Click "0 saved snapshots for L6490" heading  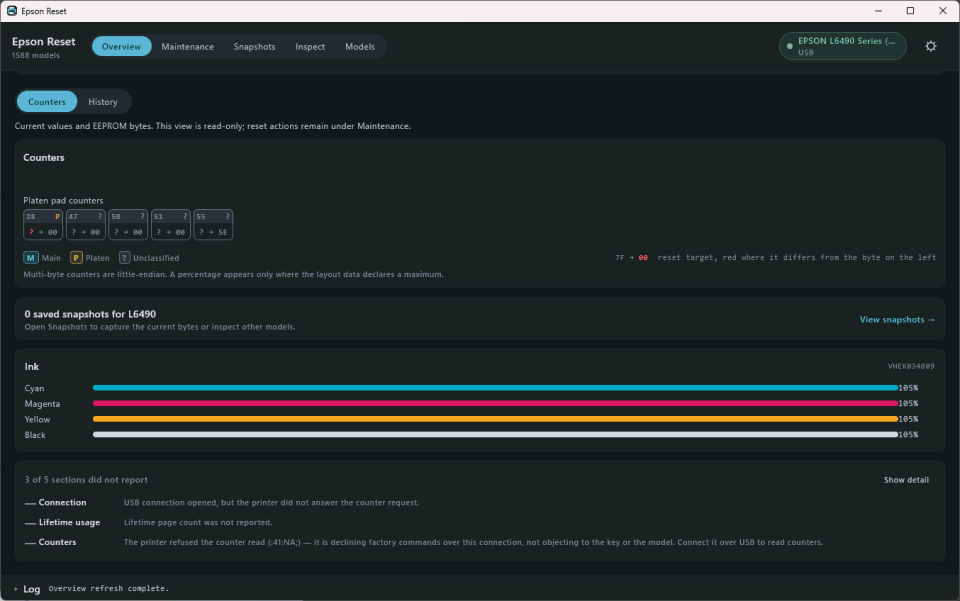(90, 314)
